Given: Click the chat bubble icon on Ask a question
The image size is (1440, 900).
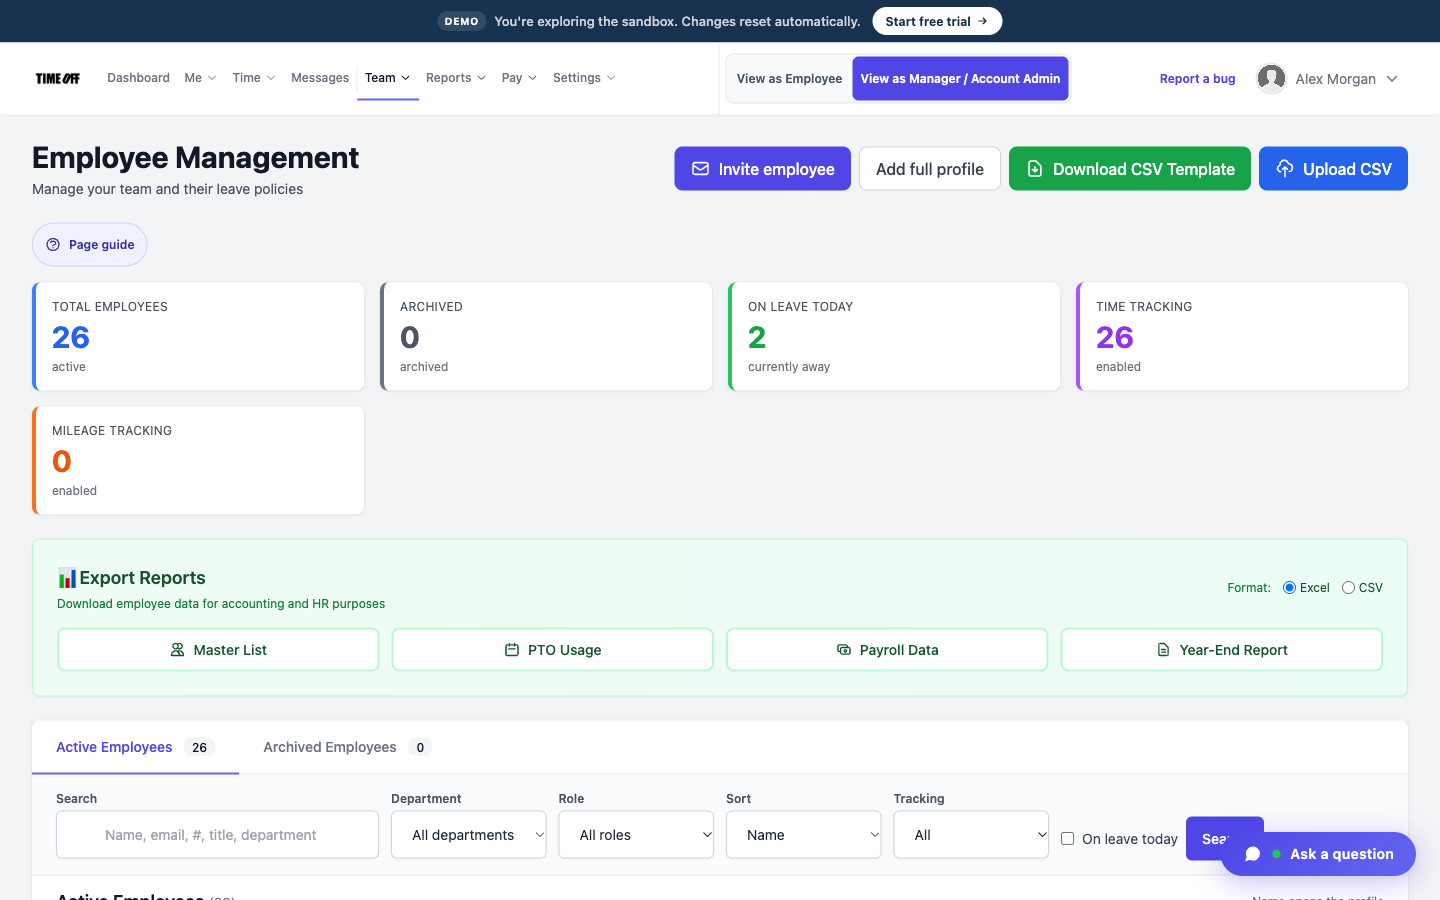Looking at the screenshot, I should tap(1252, 854).
